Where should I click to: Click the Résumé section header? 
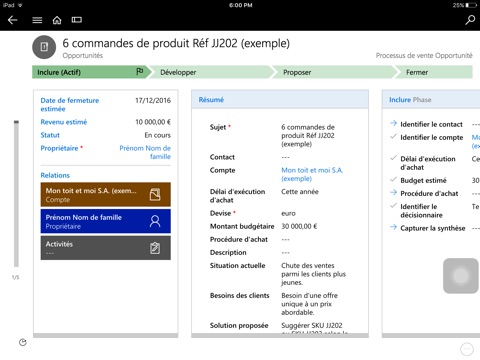click(280, 99)
